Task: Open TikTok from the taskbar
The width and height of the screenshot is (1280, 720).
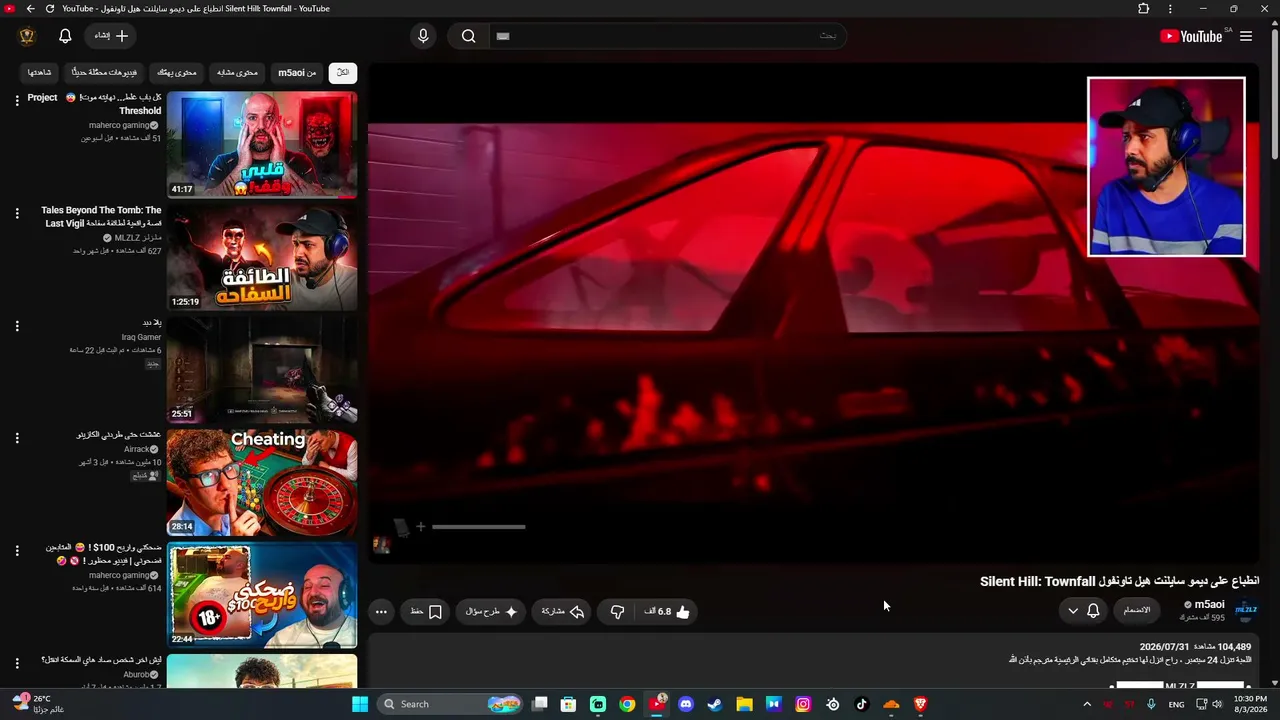Action: pyautogui.click(x=862, y=704)
